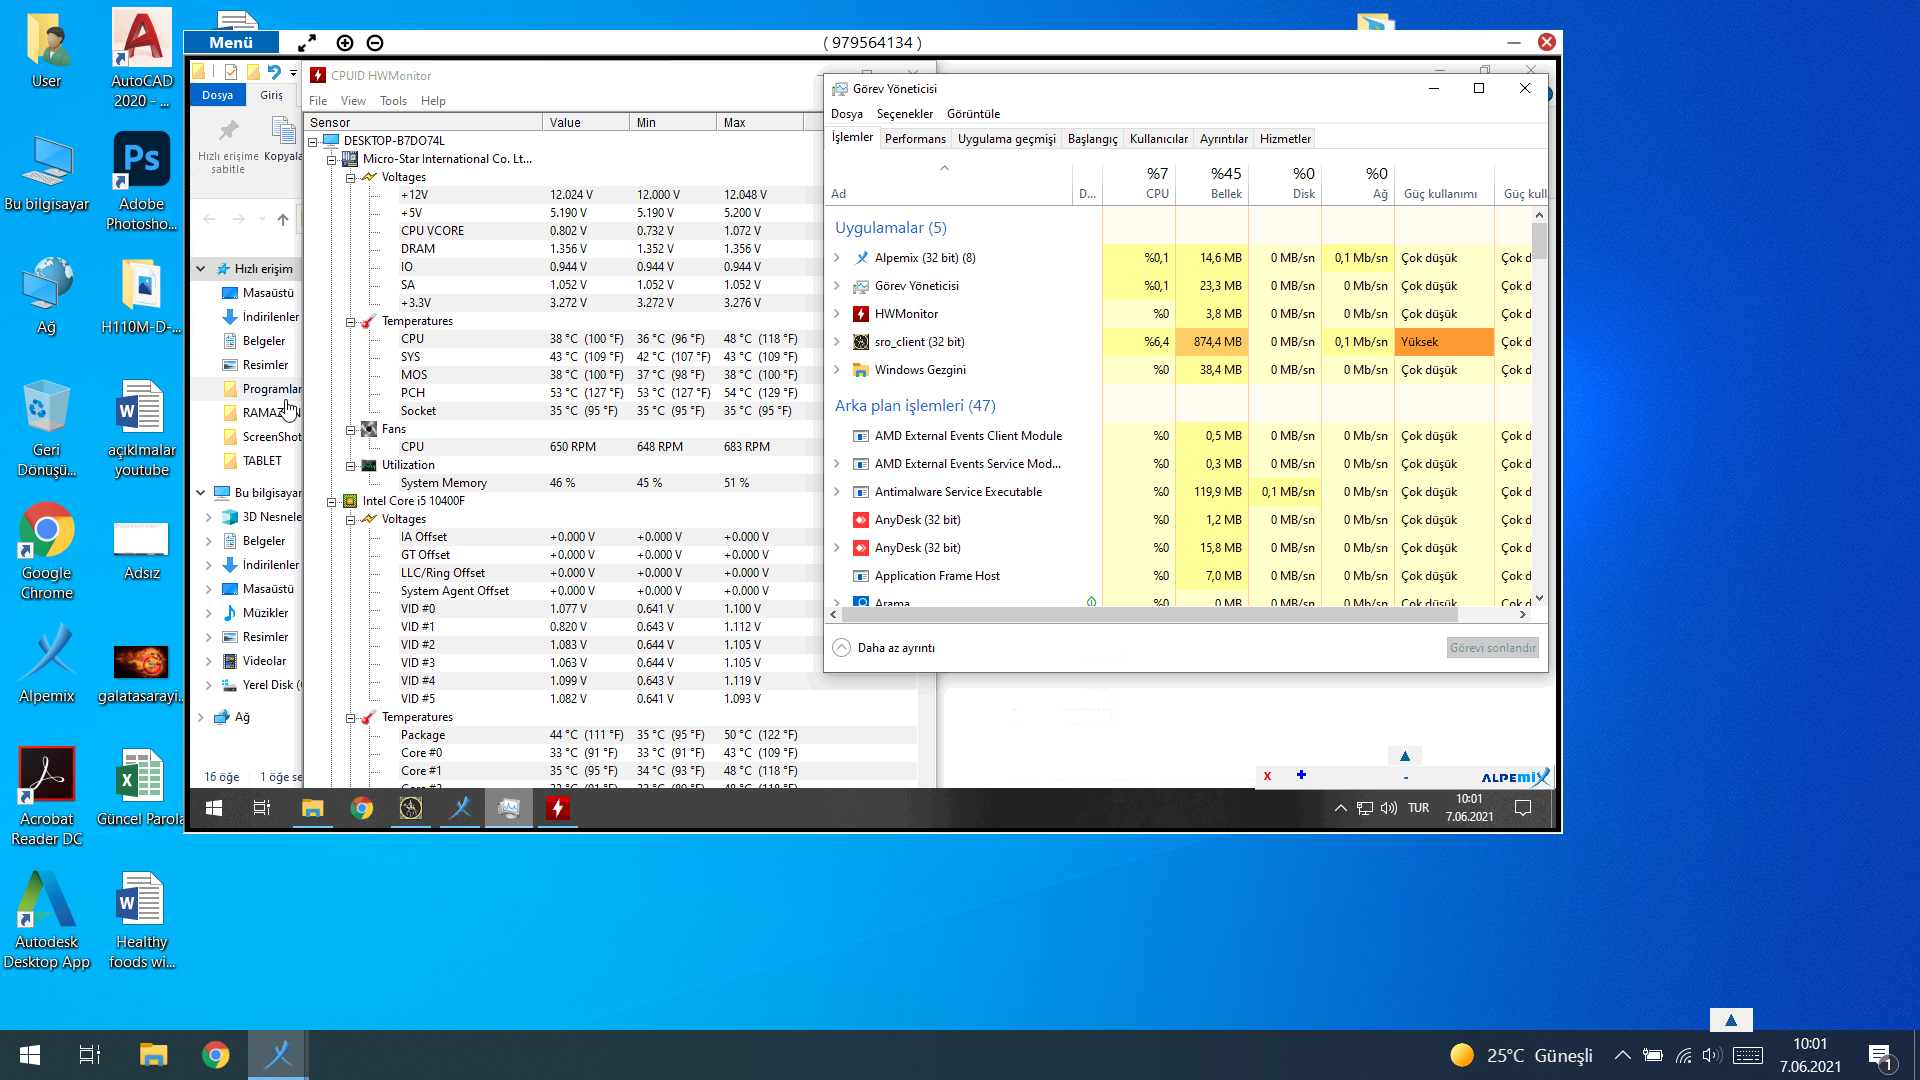Click File Explorer icon in remote taskbar
Image resolution: width=1920 pixels, height=1080 pixels.
point(313,808)
